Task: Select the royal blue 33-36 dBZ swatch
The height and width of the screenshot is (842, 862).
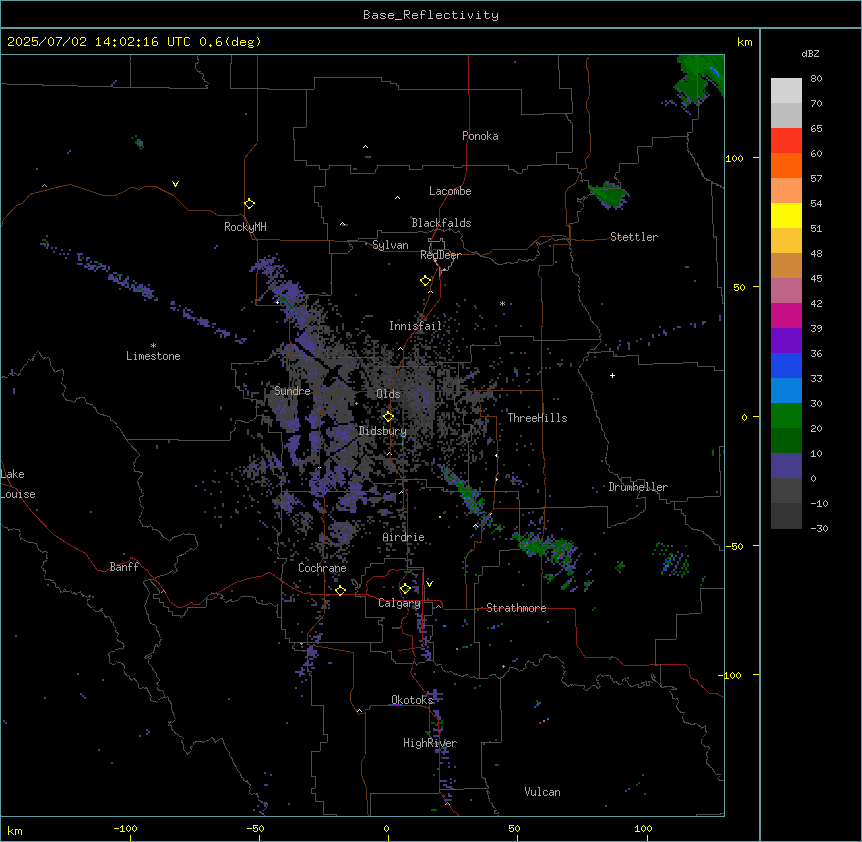Action: coord(786,365)
